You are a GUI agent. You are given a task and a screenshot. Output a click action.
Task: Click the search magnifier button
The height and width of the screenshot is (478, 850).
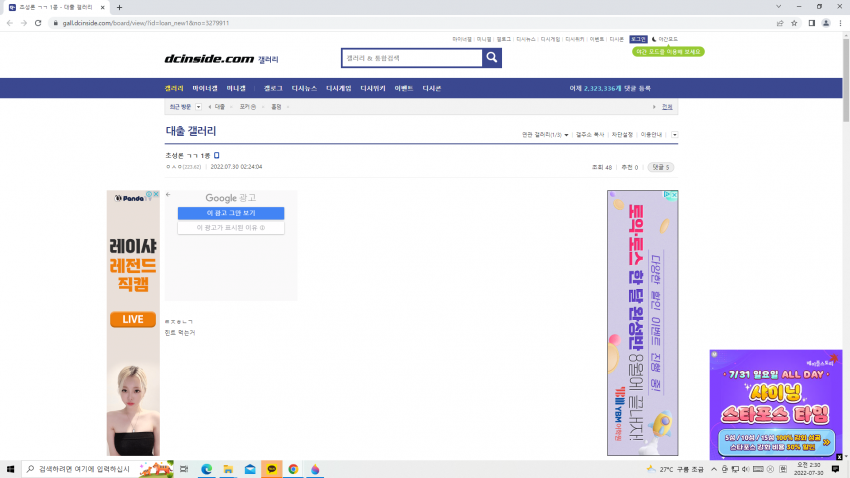point(492,57)
